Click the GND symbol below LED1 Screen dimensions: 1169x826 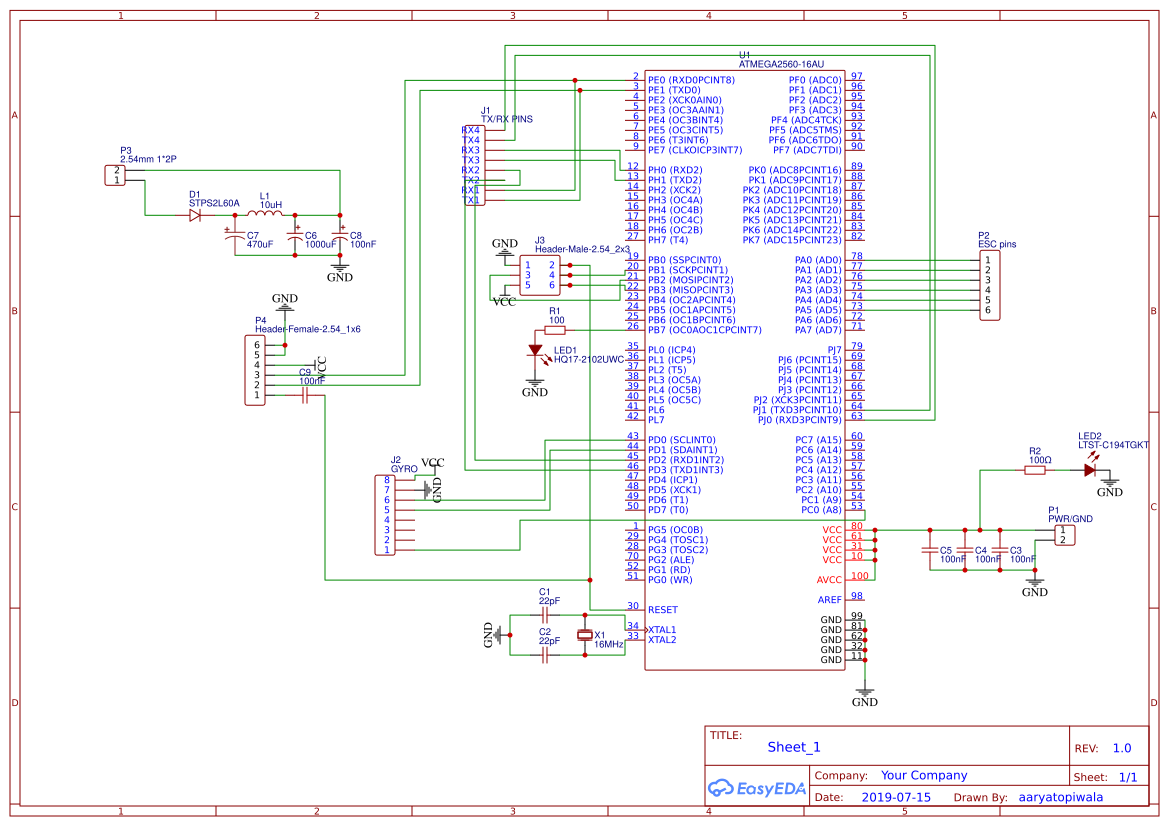coord(535,388)
